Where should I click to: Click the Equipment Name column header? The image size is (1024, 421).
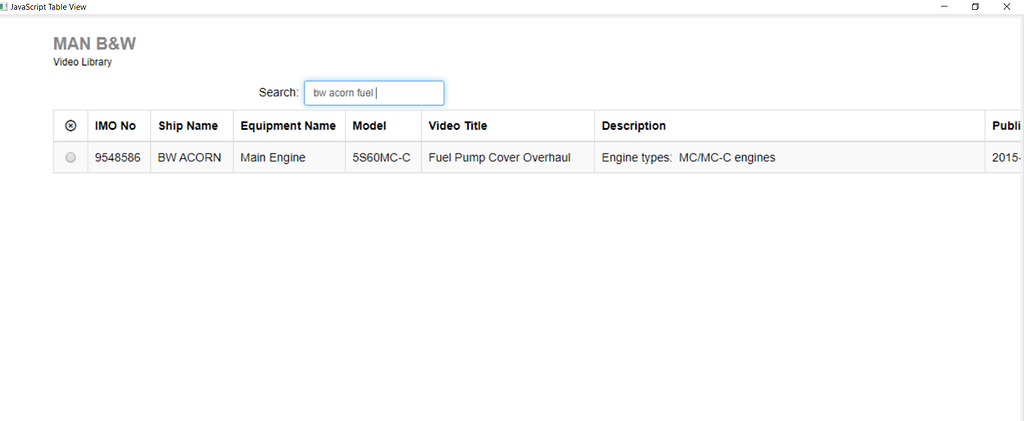click(288, 126)
